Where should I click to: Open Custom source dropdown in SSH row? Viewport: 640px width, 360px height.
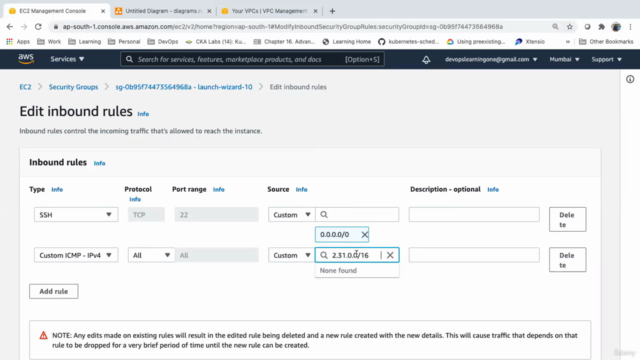(x=291, y=215)
